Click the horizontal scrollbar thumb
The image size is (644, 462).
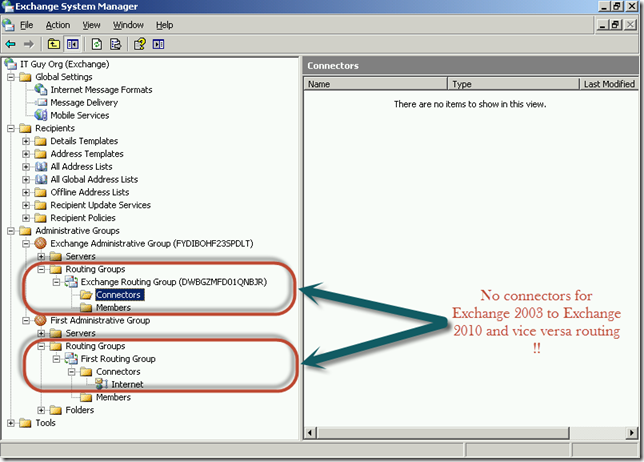click(x=443, y=432)
